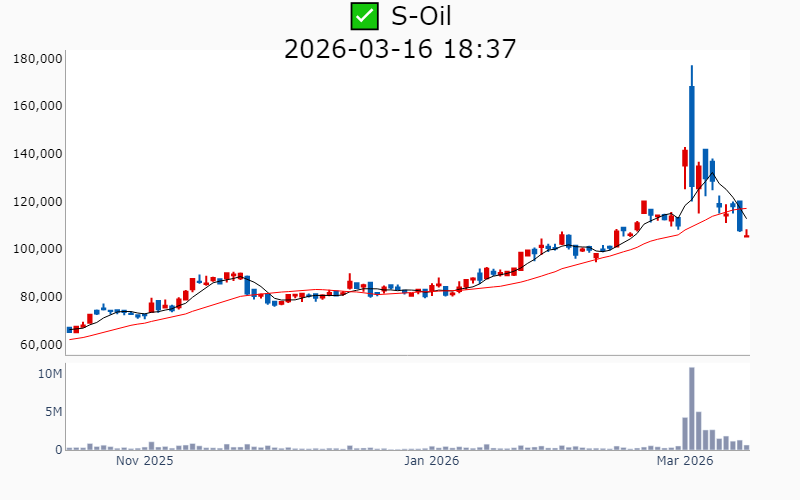Click the rightmost volume bar
Image resolution: width=800 pixels, height=500 pixels.
click(746, 447)
